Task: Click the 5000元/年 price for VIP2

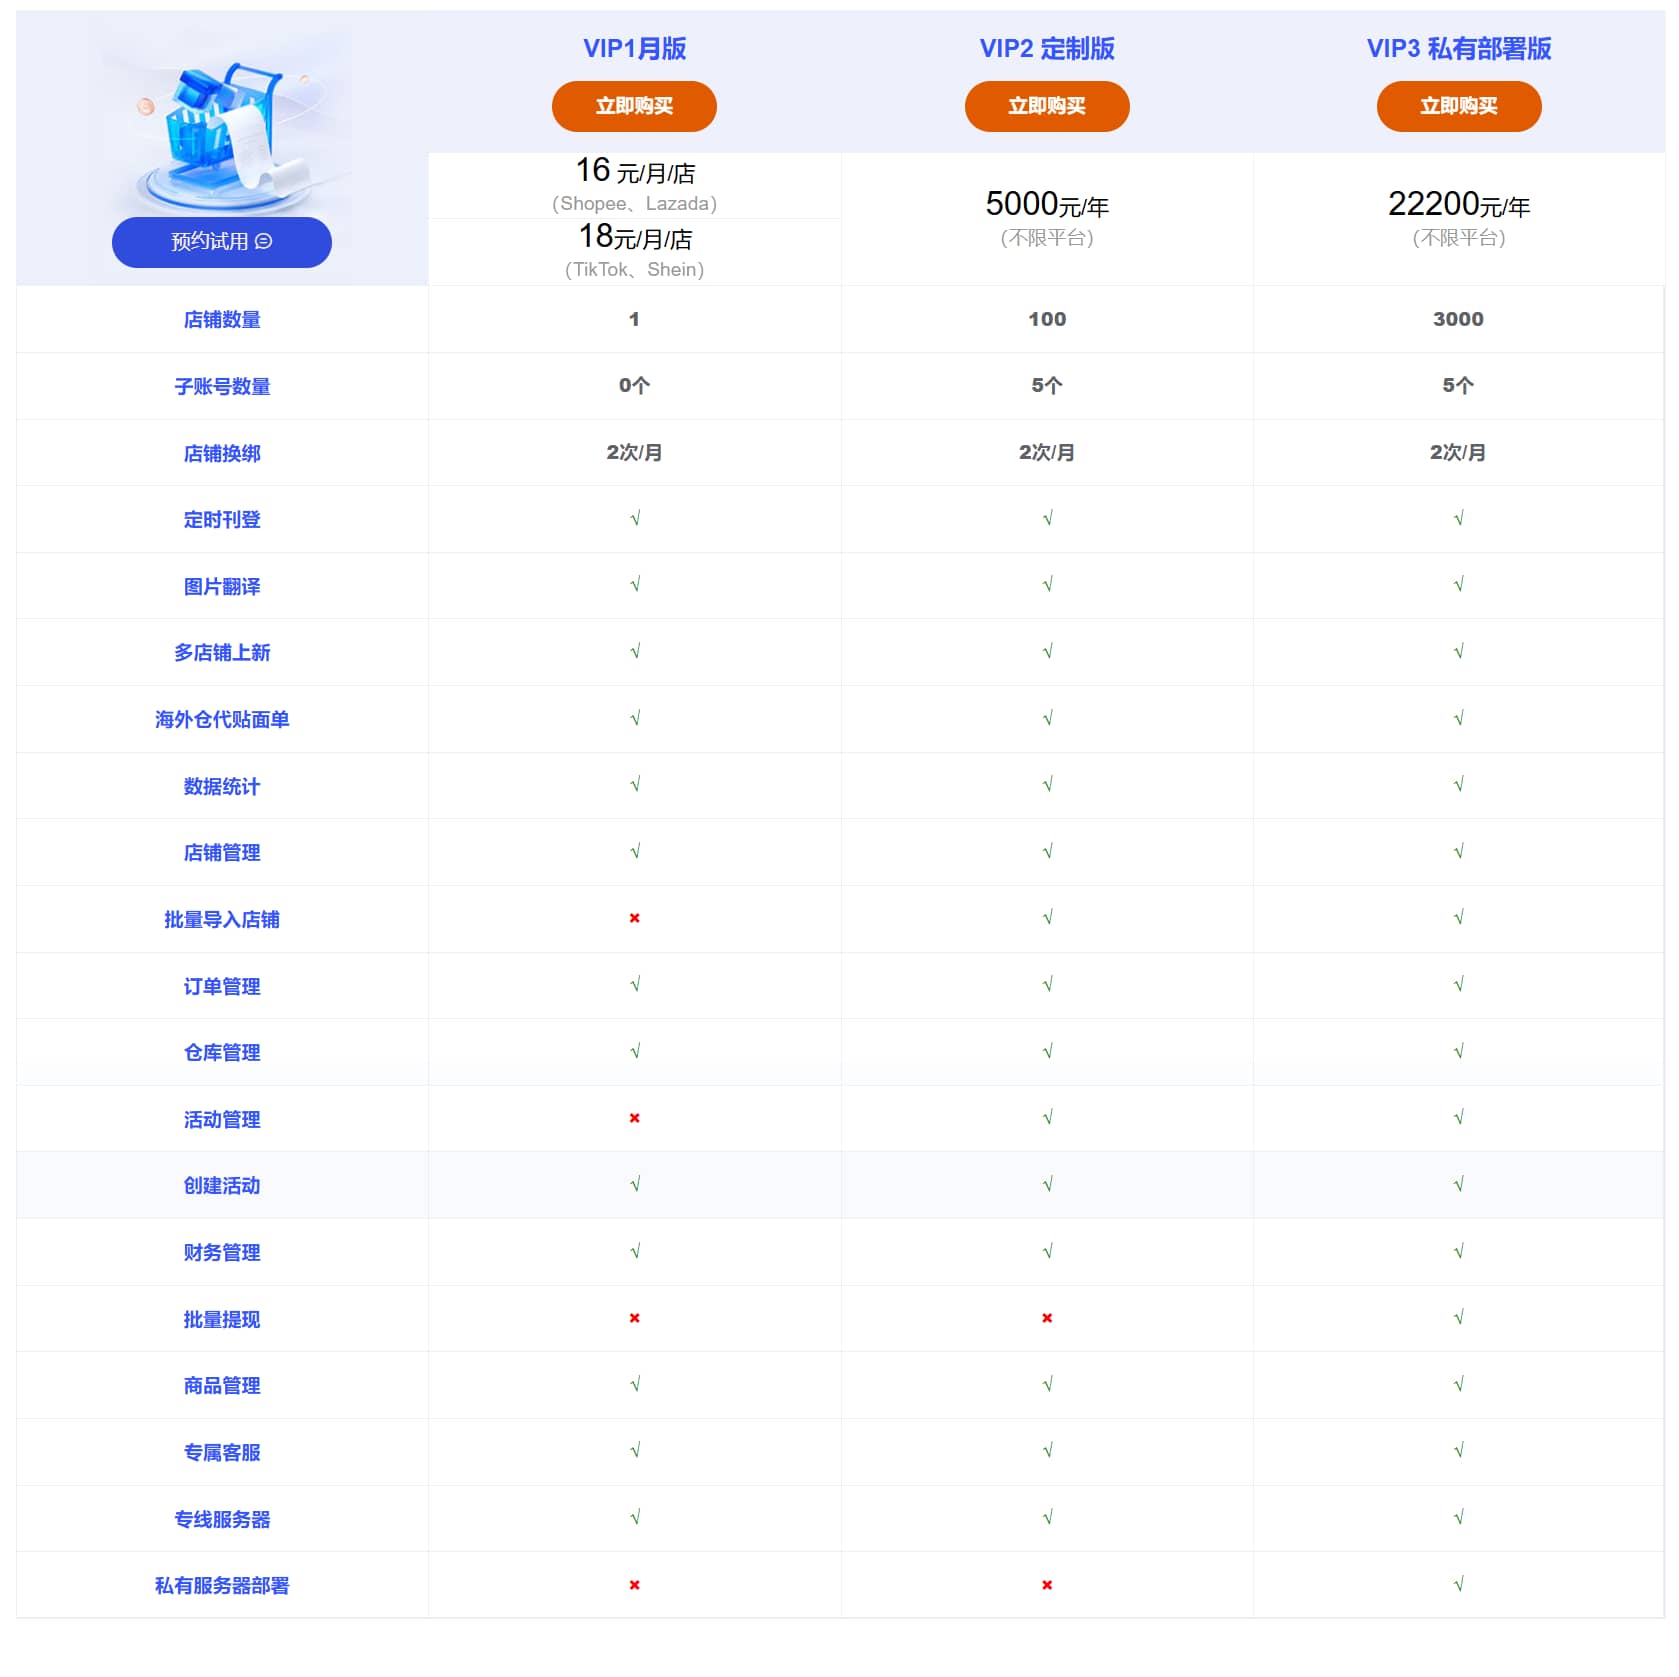Action: (x=1046, y=207)
